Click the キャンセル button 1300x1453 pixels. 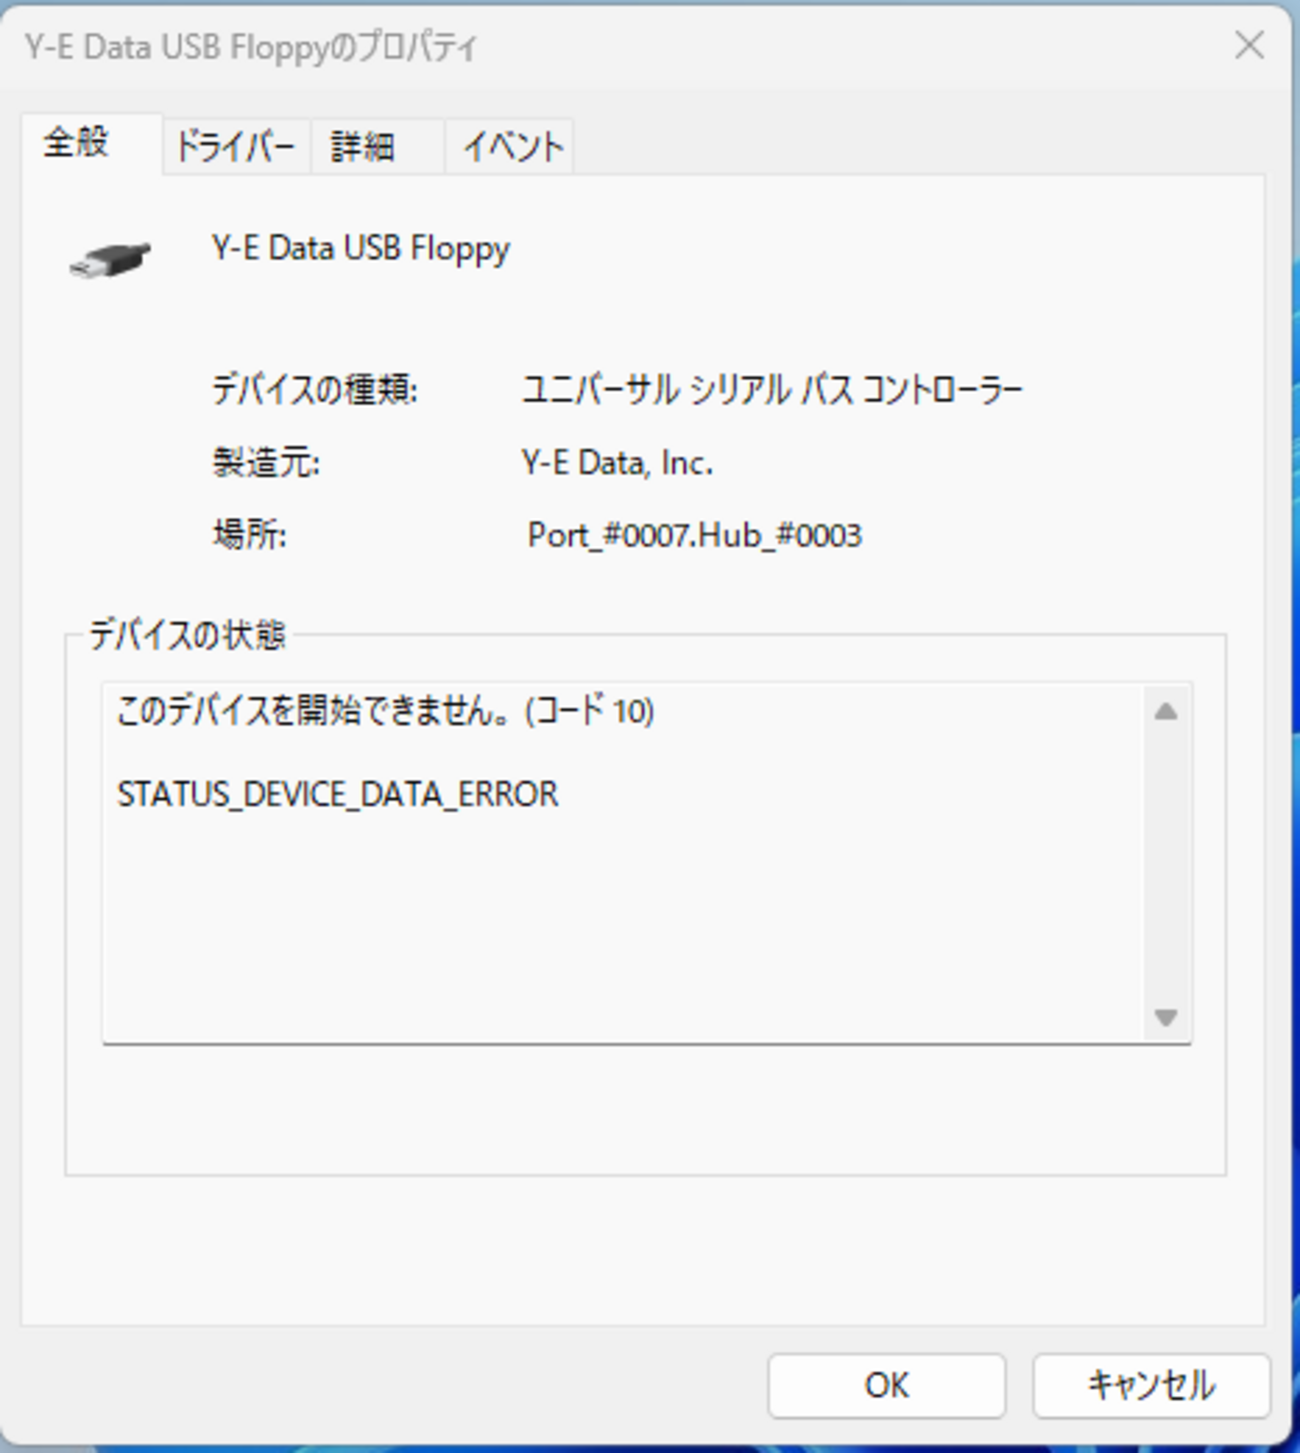pyautogui.click(x=1151, y=1385)
